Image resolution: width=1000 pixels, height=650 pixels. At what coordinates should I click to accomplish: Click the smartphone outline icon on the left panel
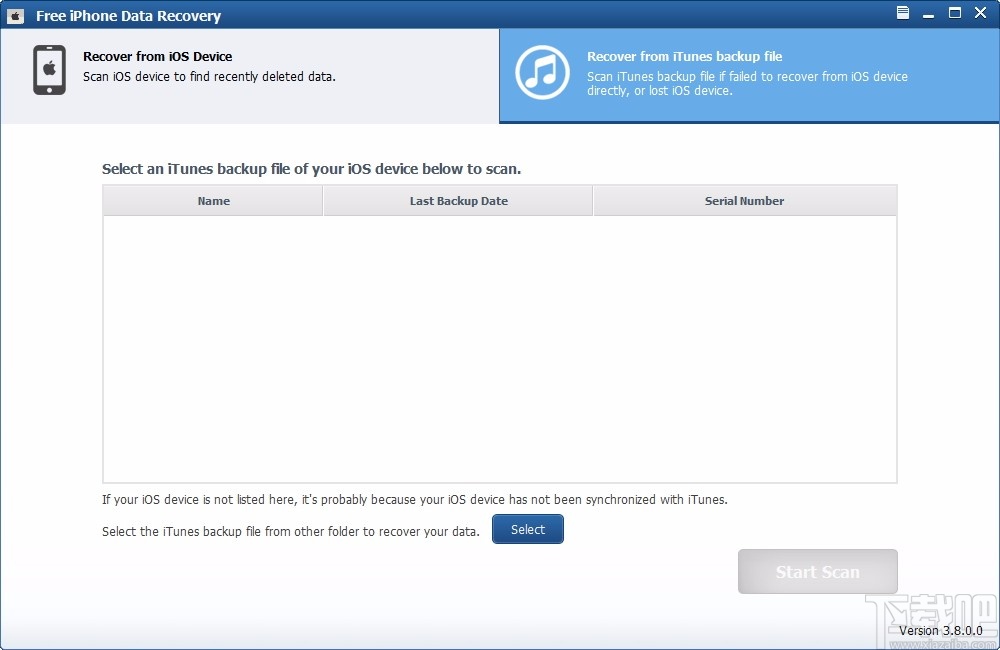(x=50, y=70)
